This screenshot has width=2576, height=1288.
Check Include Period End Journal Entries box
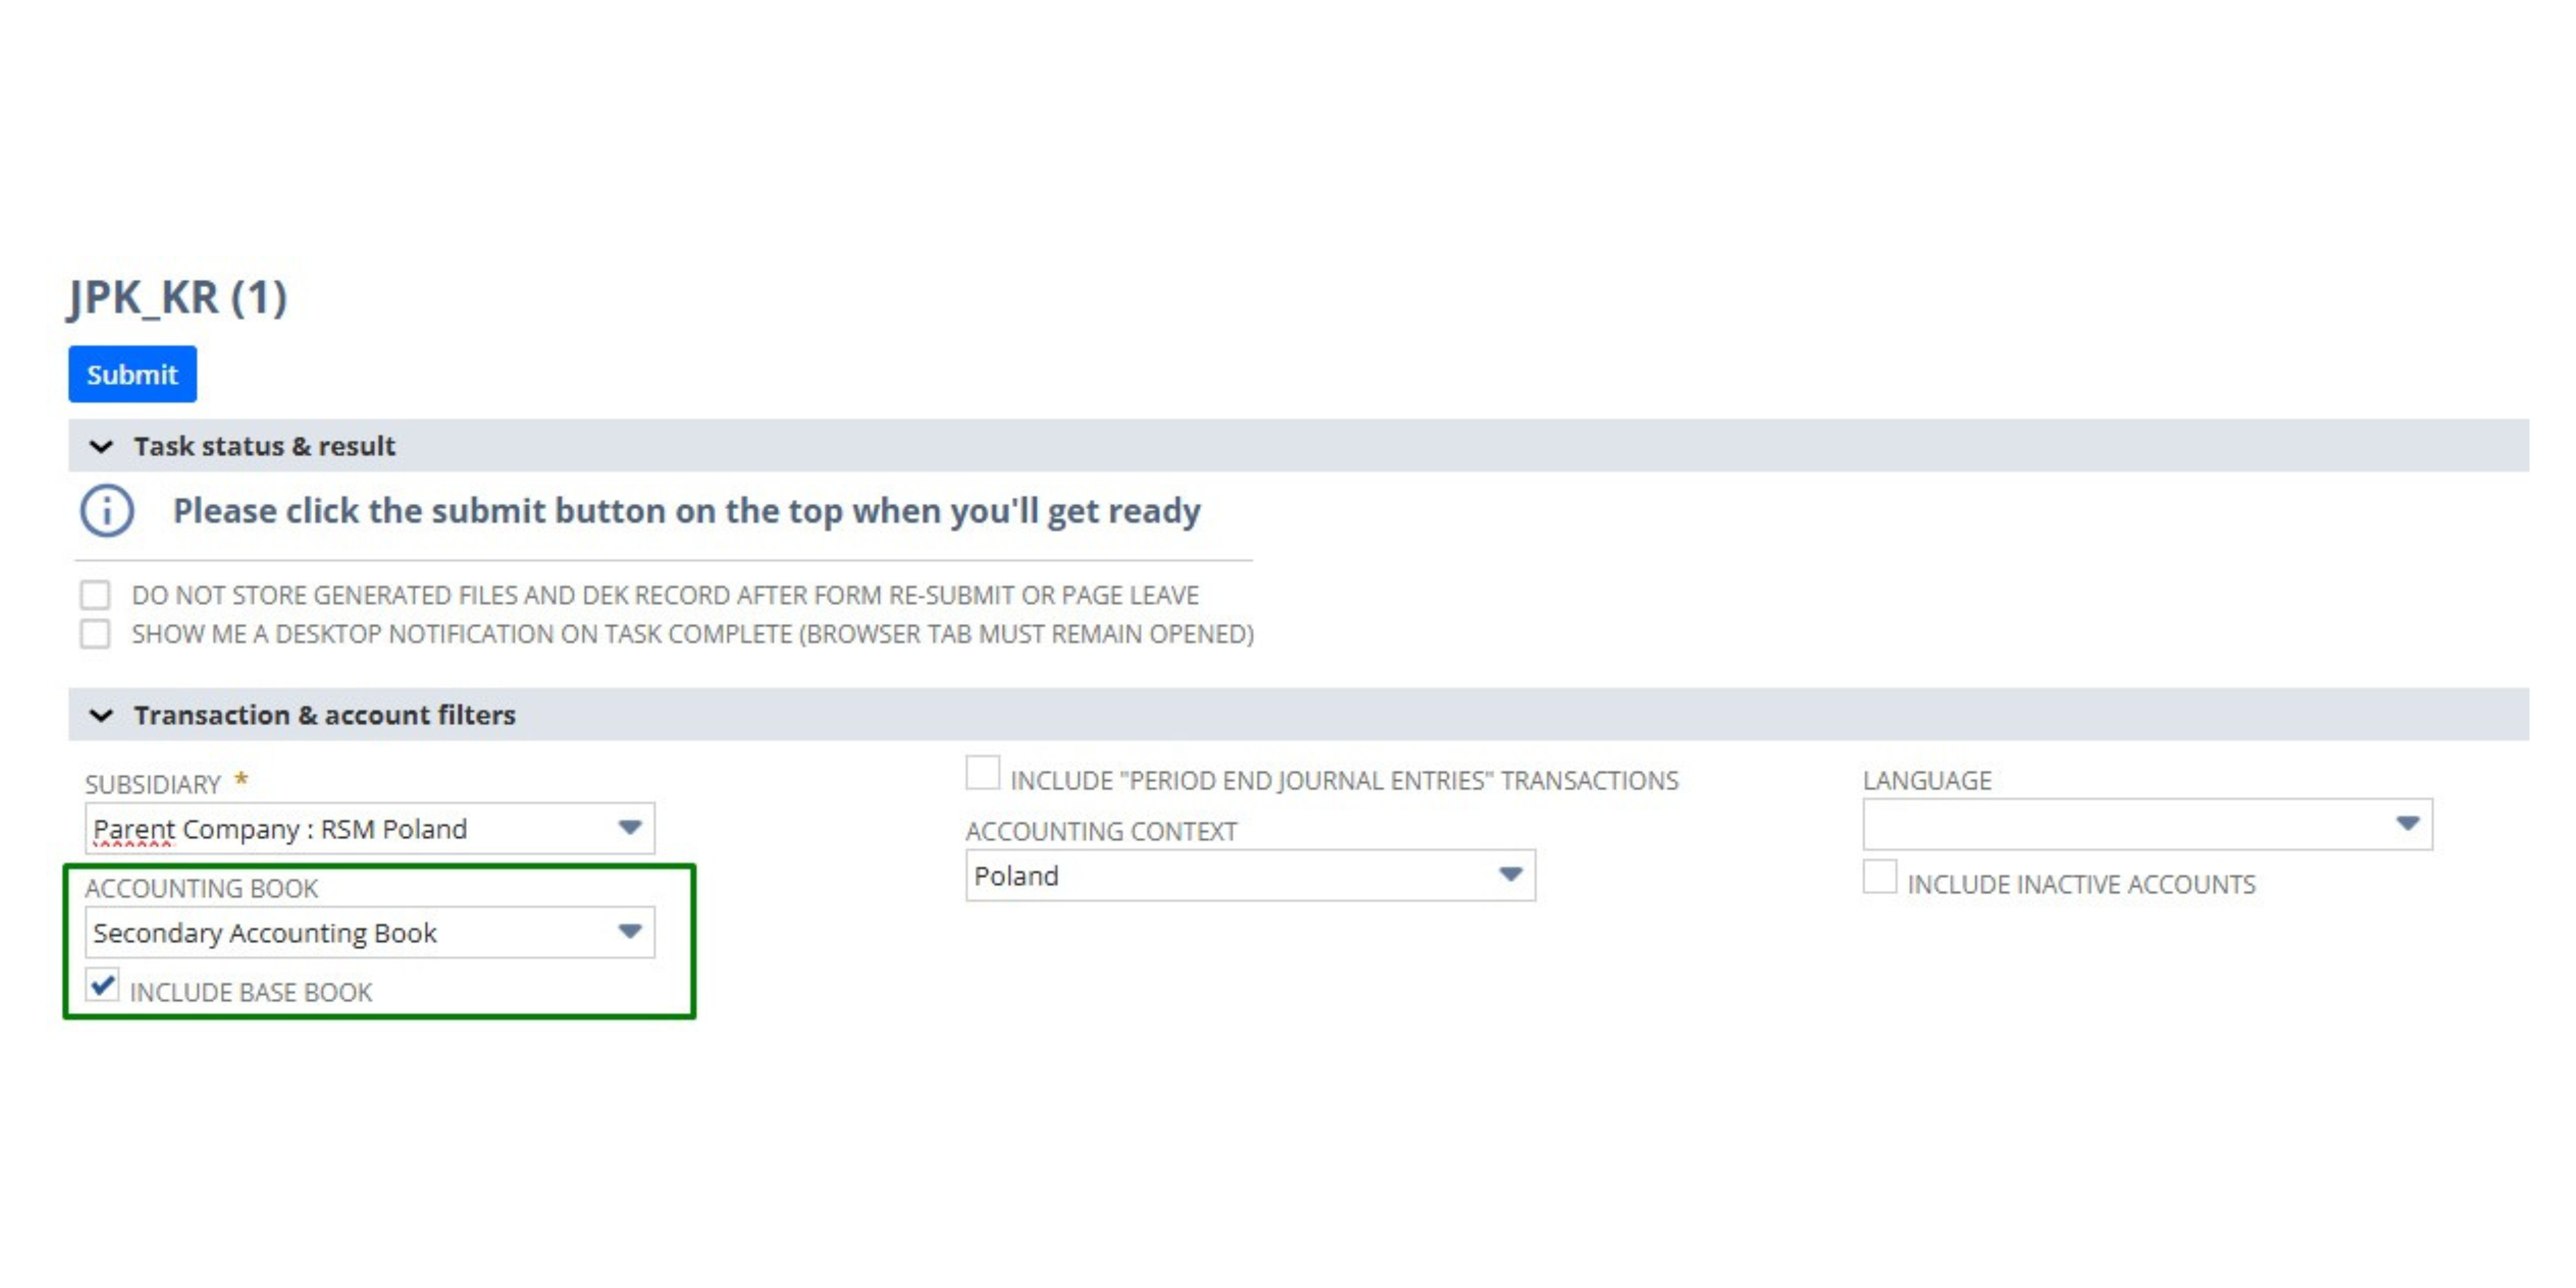[982, 774]
